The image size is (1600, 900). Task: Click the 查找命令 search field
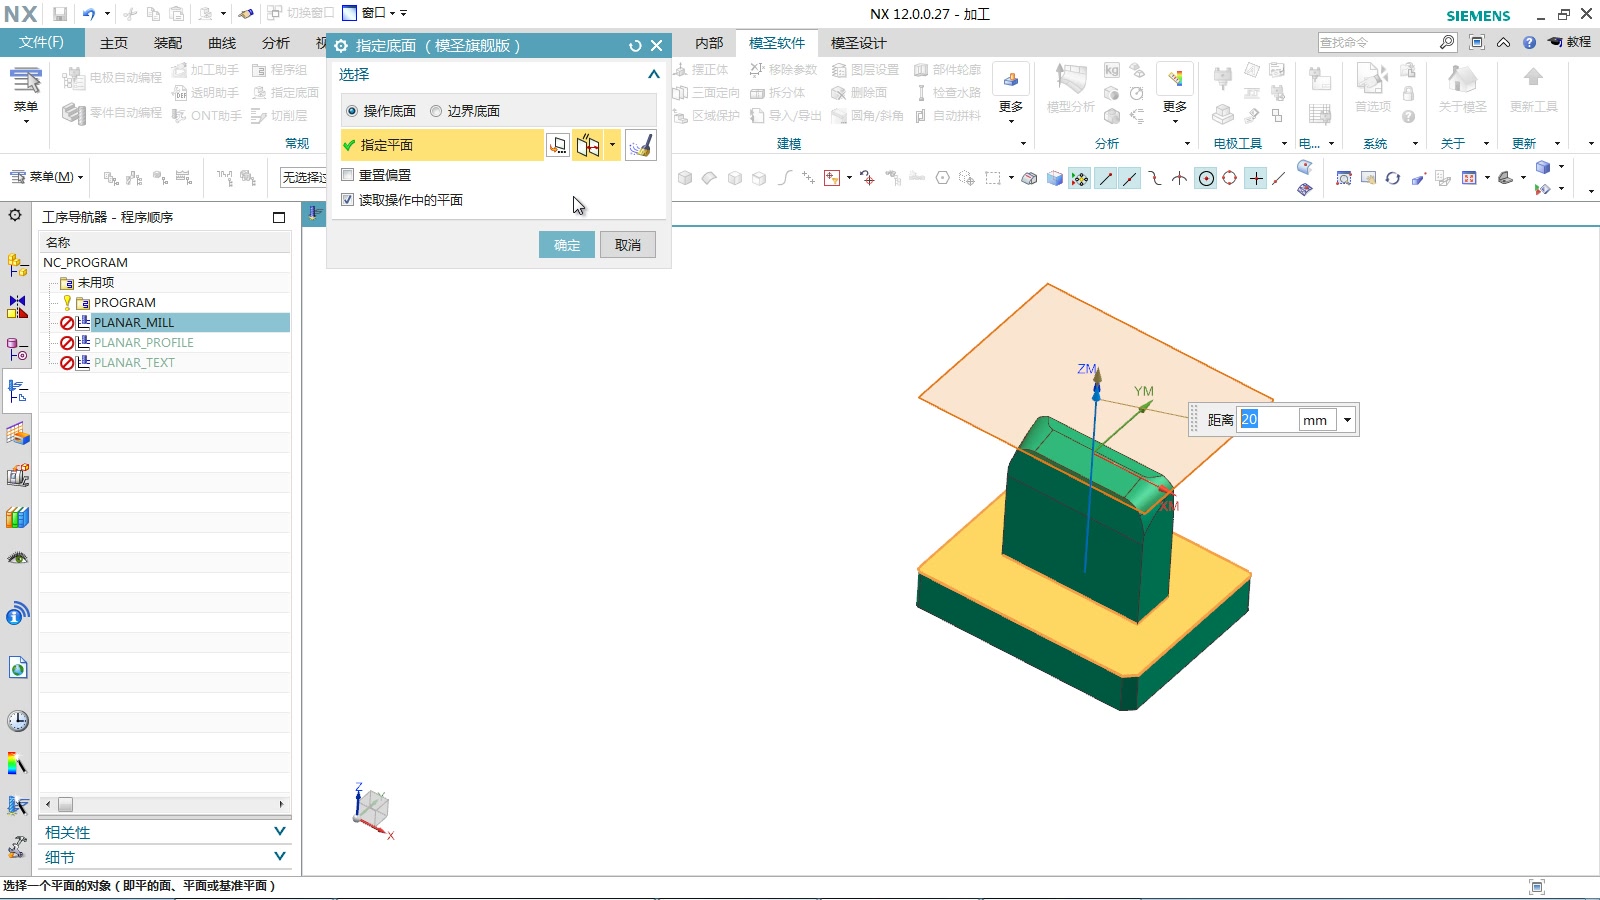click(1378, 42)
